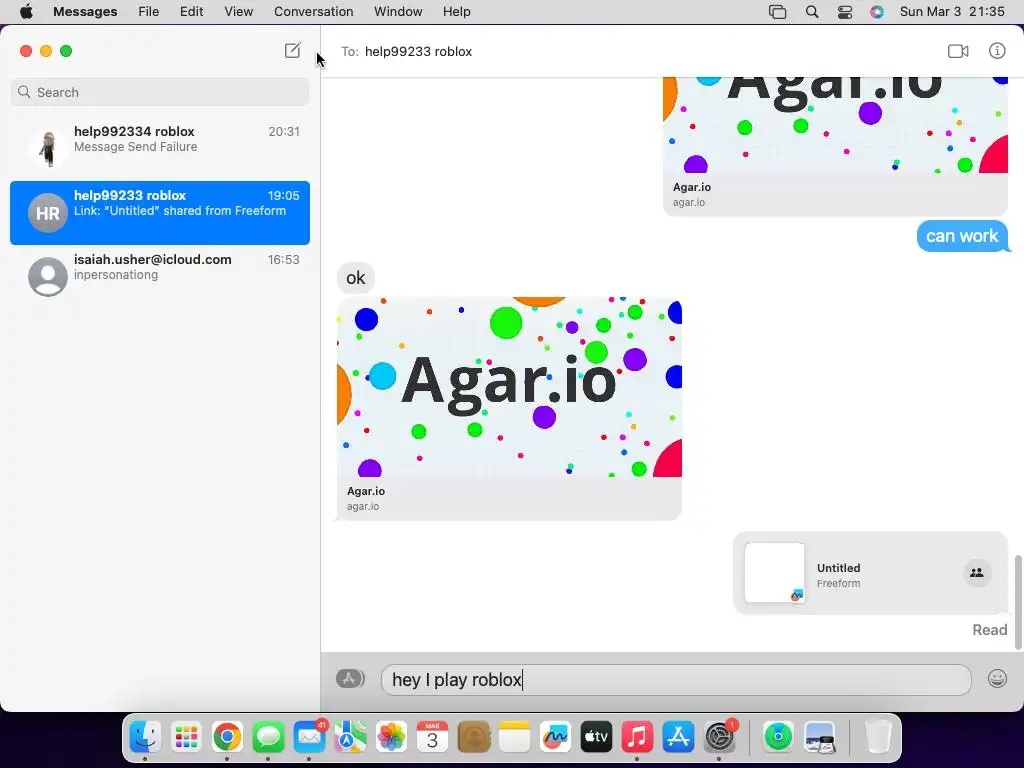Open System Settings from the Dock

click(720, 737)
